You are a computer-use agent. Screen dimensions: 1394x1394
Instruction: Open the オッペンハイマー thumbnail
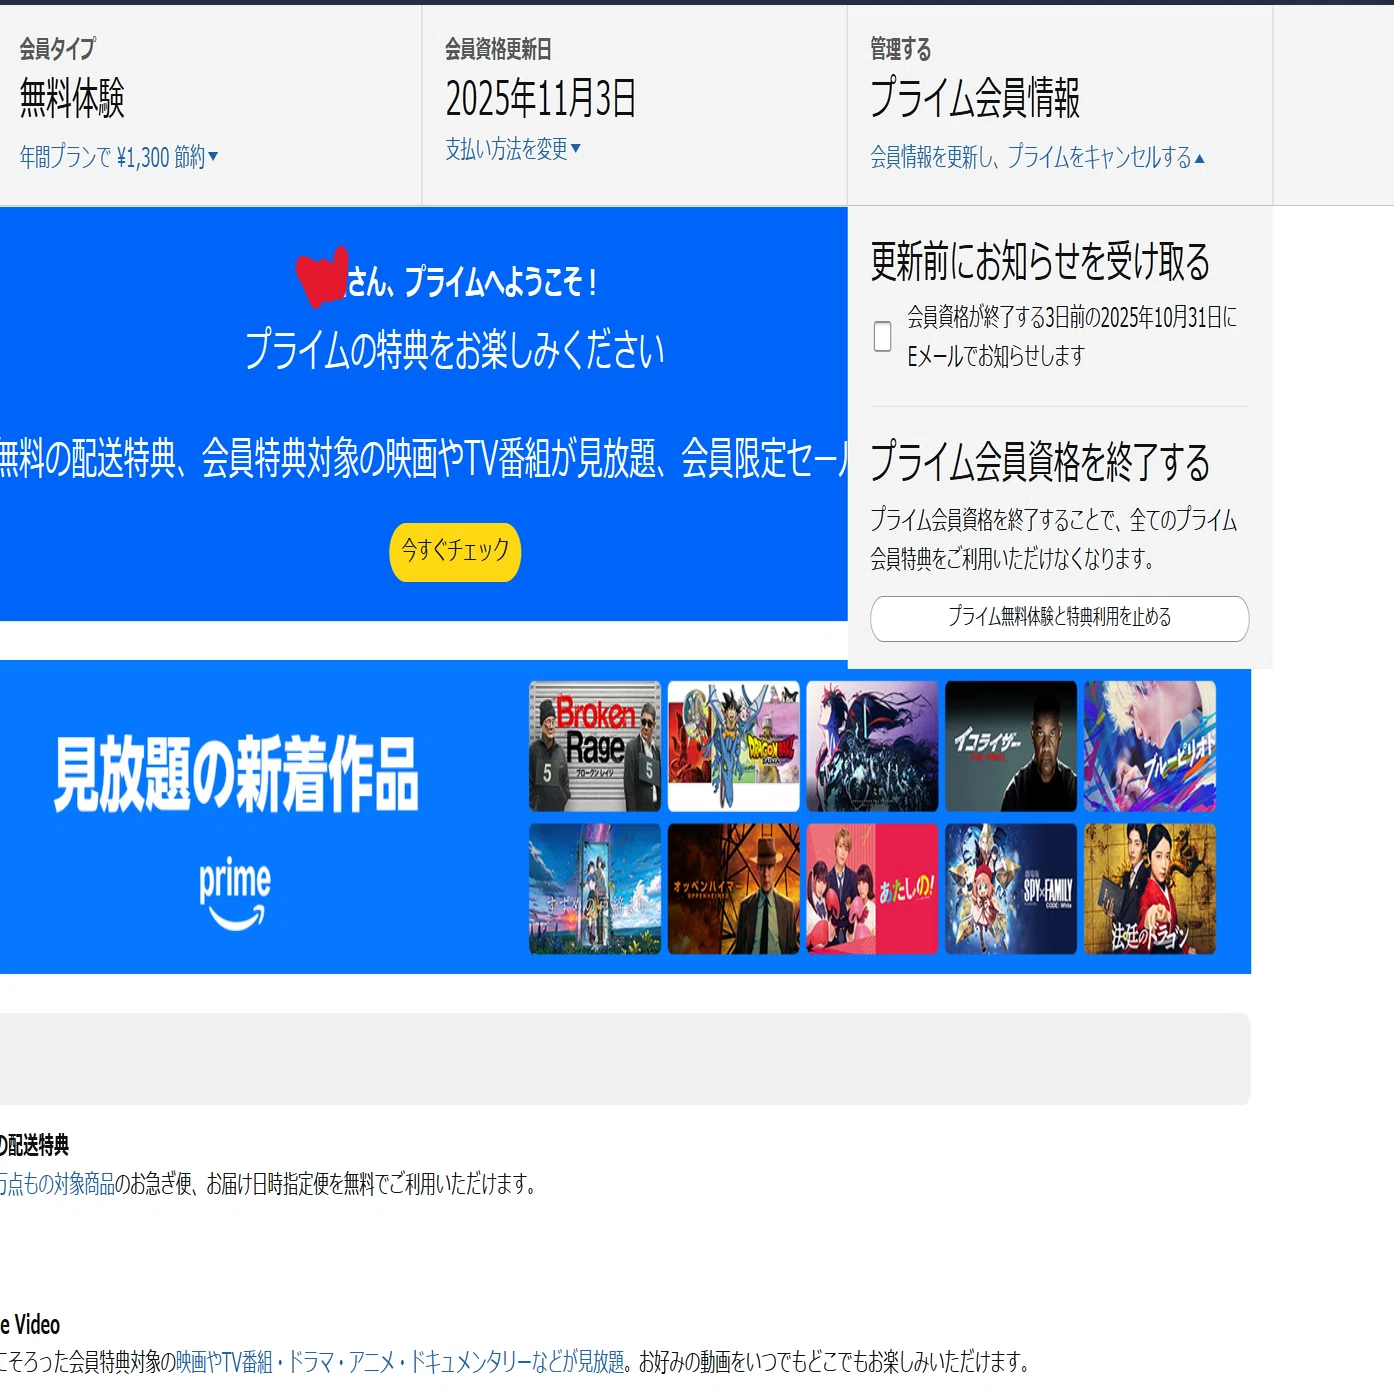tap(733, 889)
